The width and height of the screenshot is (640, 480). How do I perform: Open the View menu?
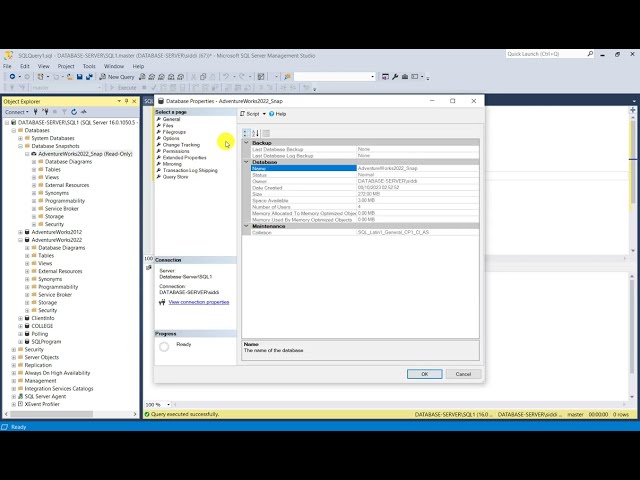pyautogui.click(x=44, y=66)
